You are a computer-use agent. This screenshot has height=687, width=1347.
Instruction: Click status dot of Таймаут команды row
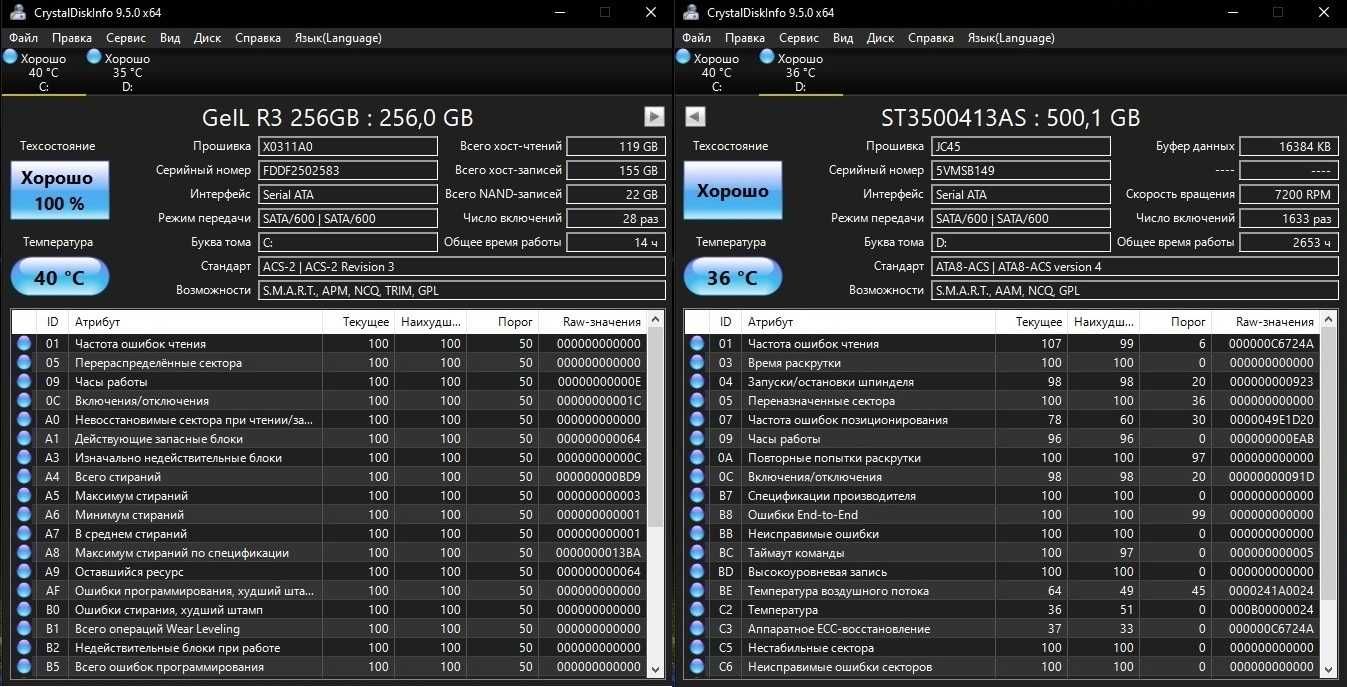[x=697, y=553]
